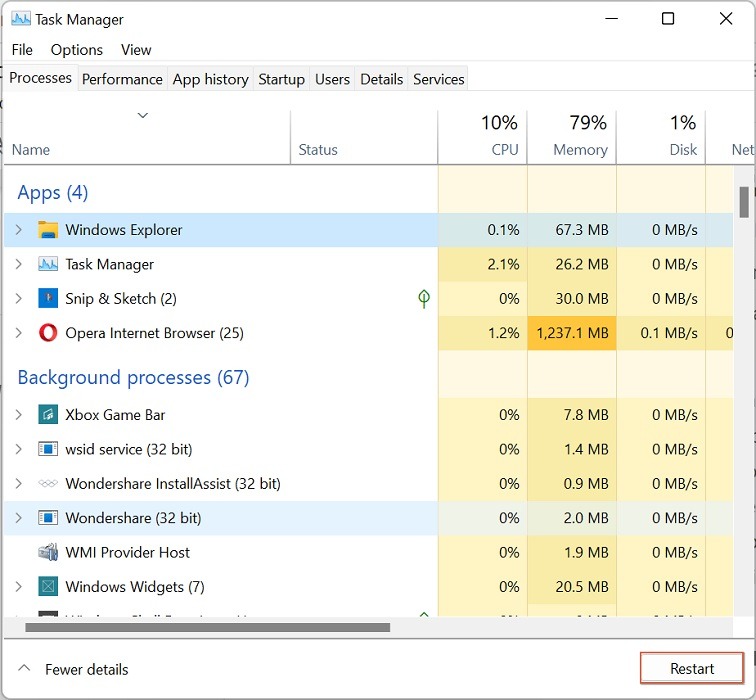The width and height of the screenshot is (756, 700).
Task: Switch to the Performance tab
Action: 122,79
